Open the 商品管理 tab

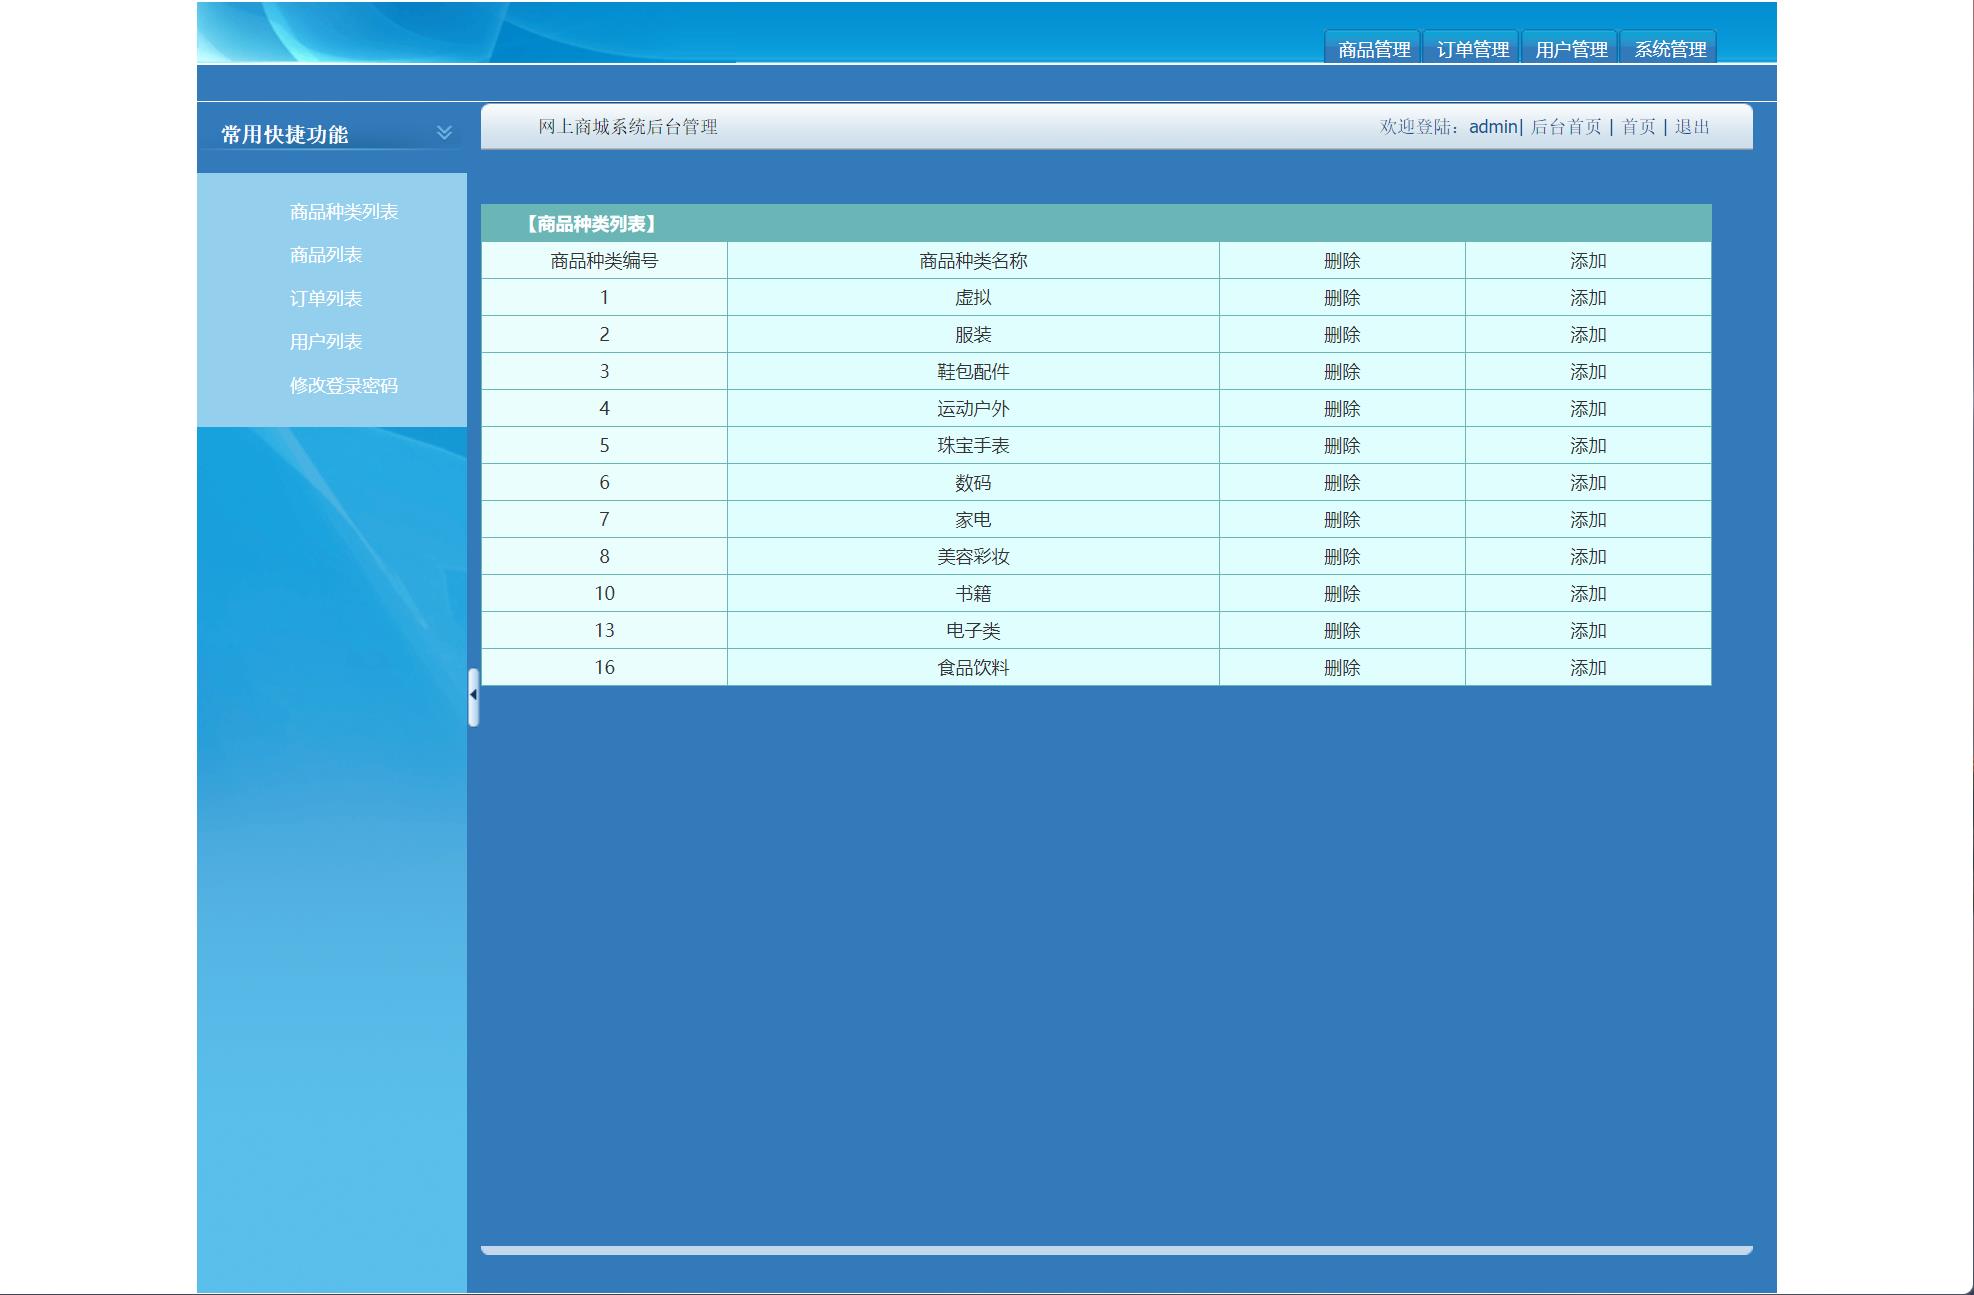pos(1373,49)
